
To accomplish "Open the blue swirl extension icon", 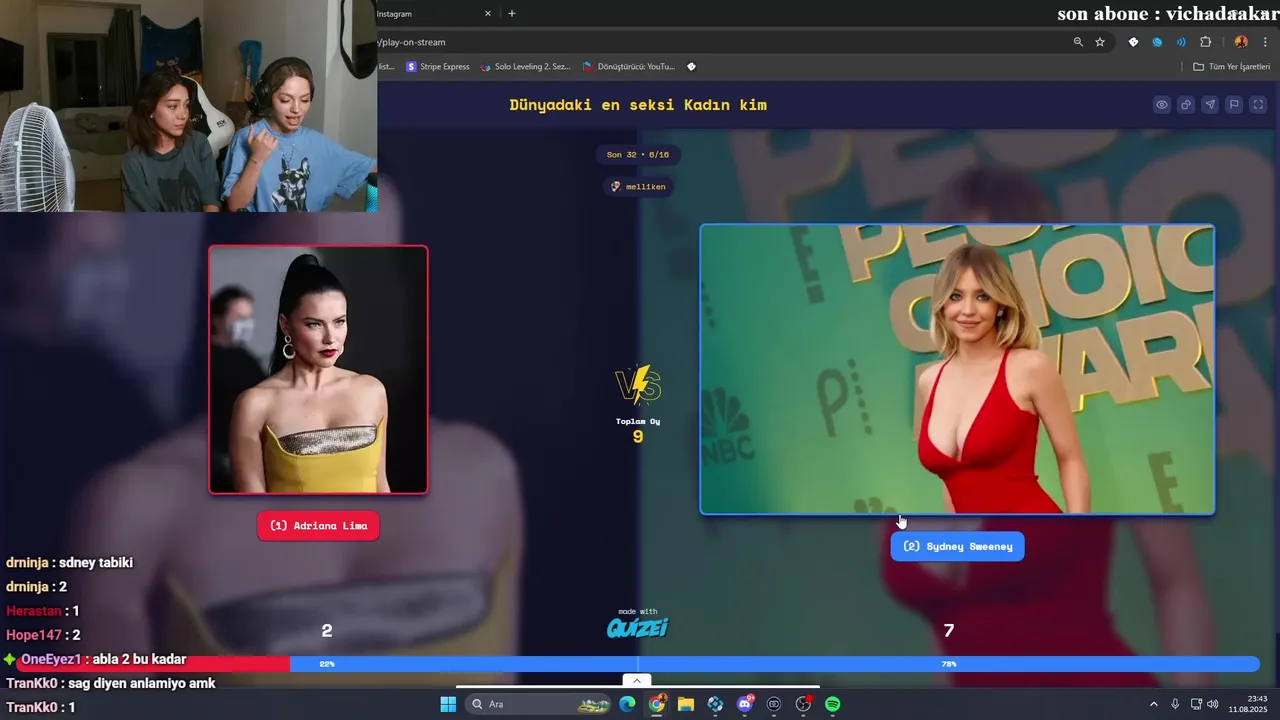I will [x=1157, y=42].
